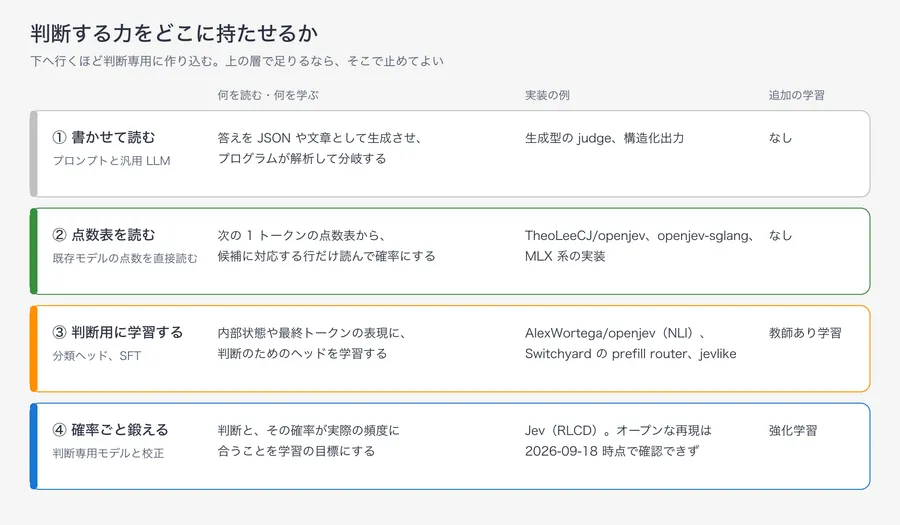
Task: Click the 強化学習 label in row ④
Action: tap(793, 430)
